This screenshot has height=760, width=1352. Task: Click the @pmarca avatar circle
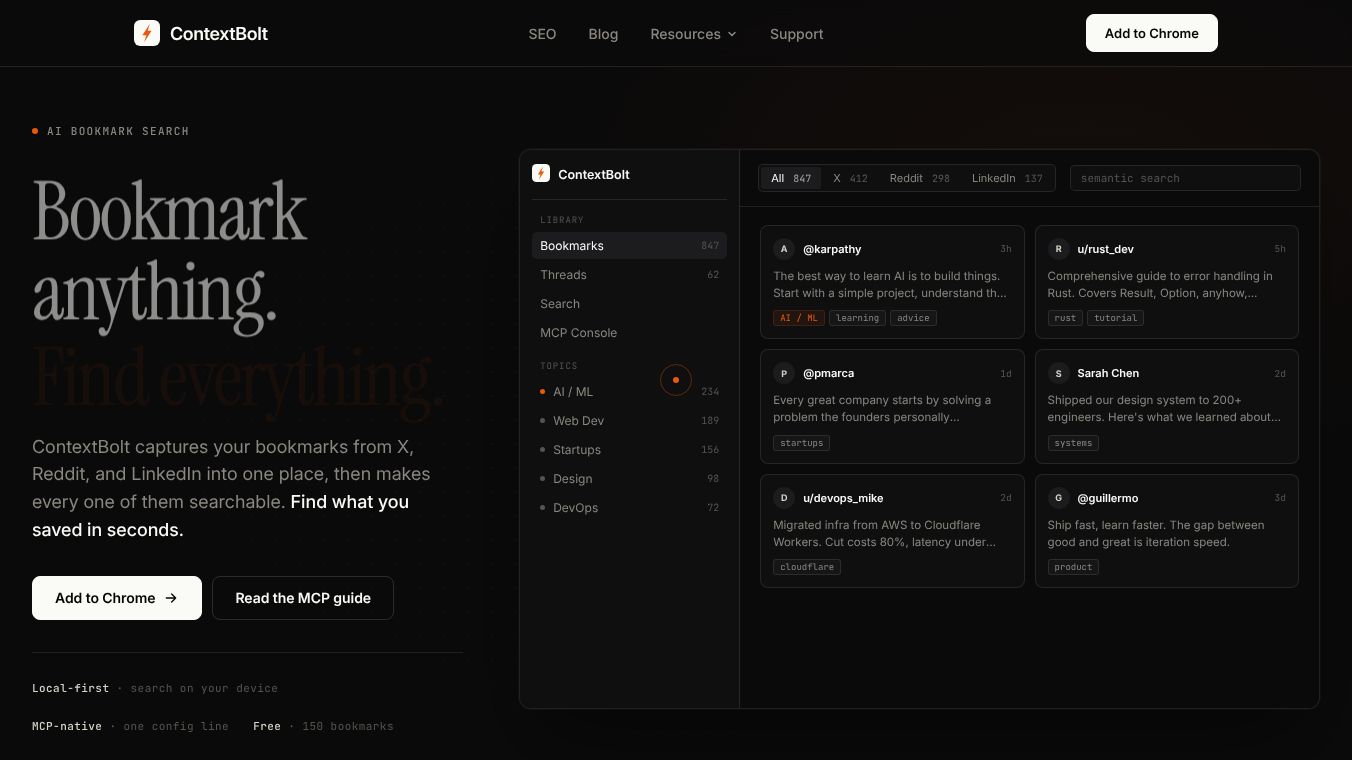784,373
